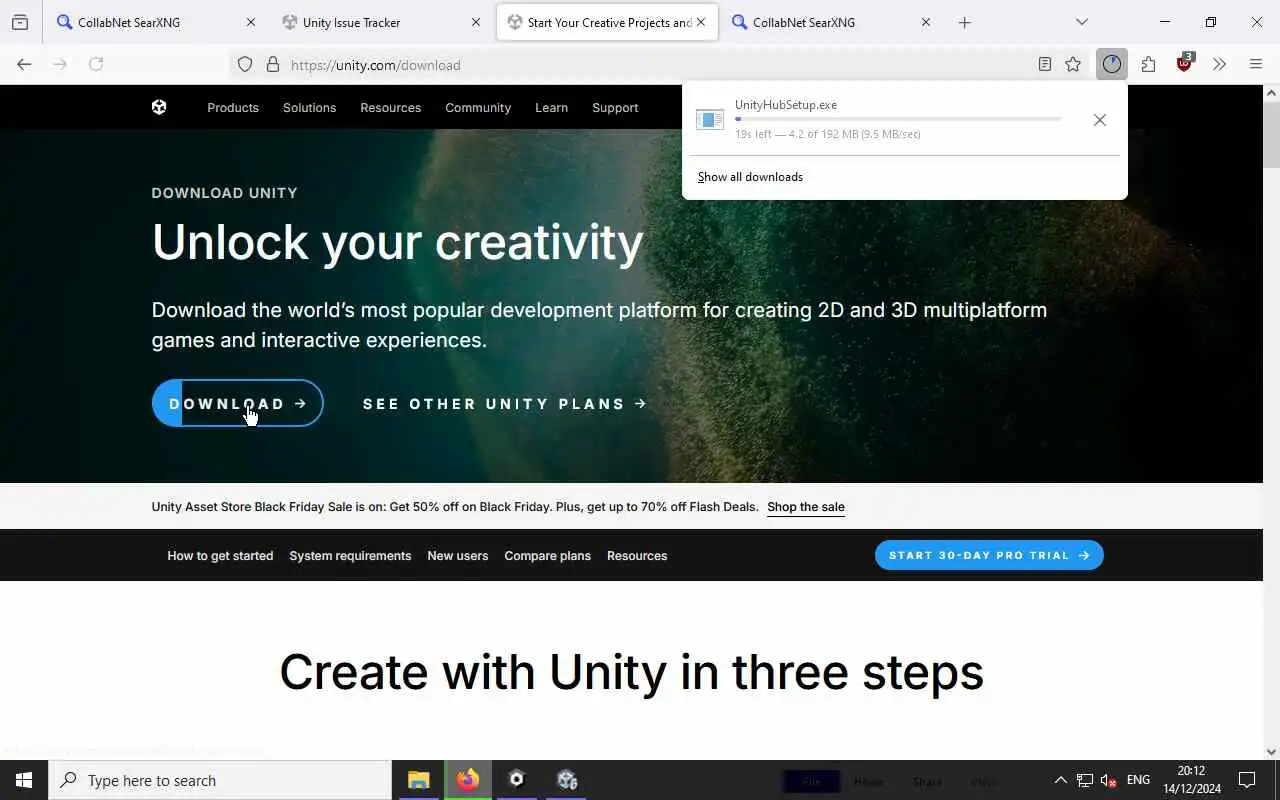Open Learn menu
The width and height of the screenshot is (1280, 800).
tap(551, 107)
